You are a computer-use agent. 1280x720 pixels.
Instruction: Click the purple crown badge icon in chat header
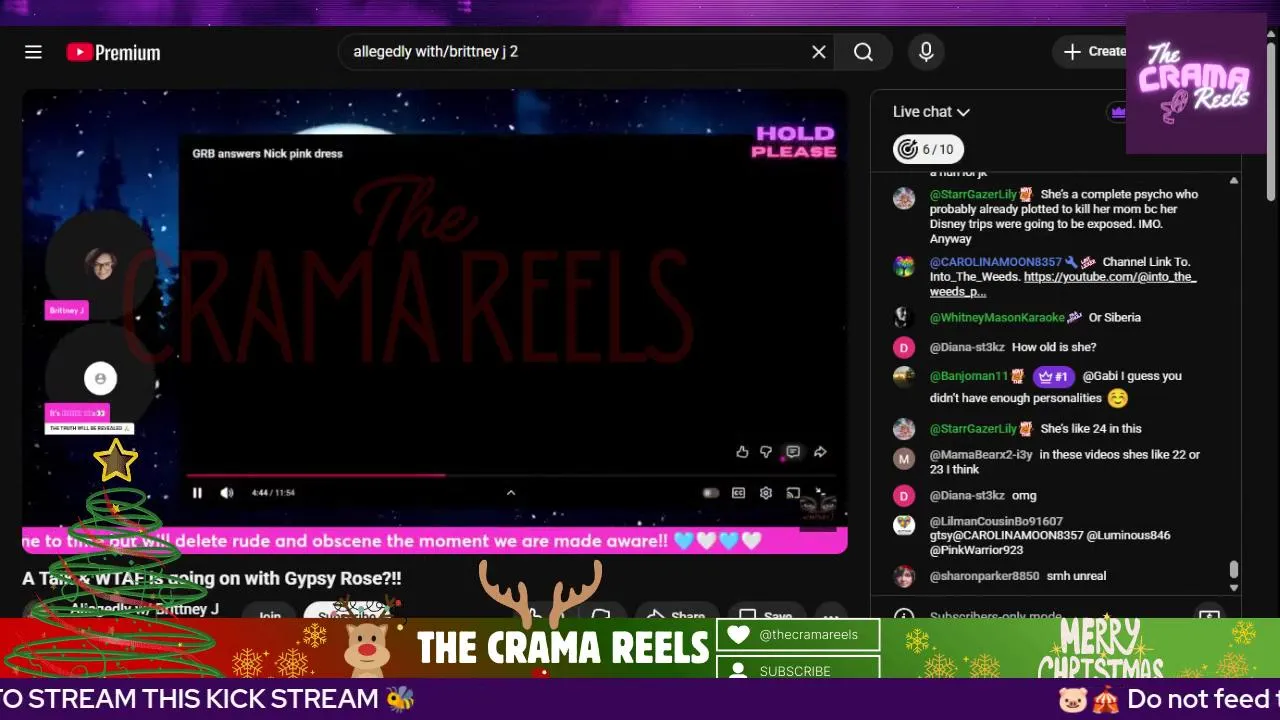[x=1118, y=112]
